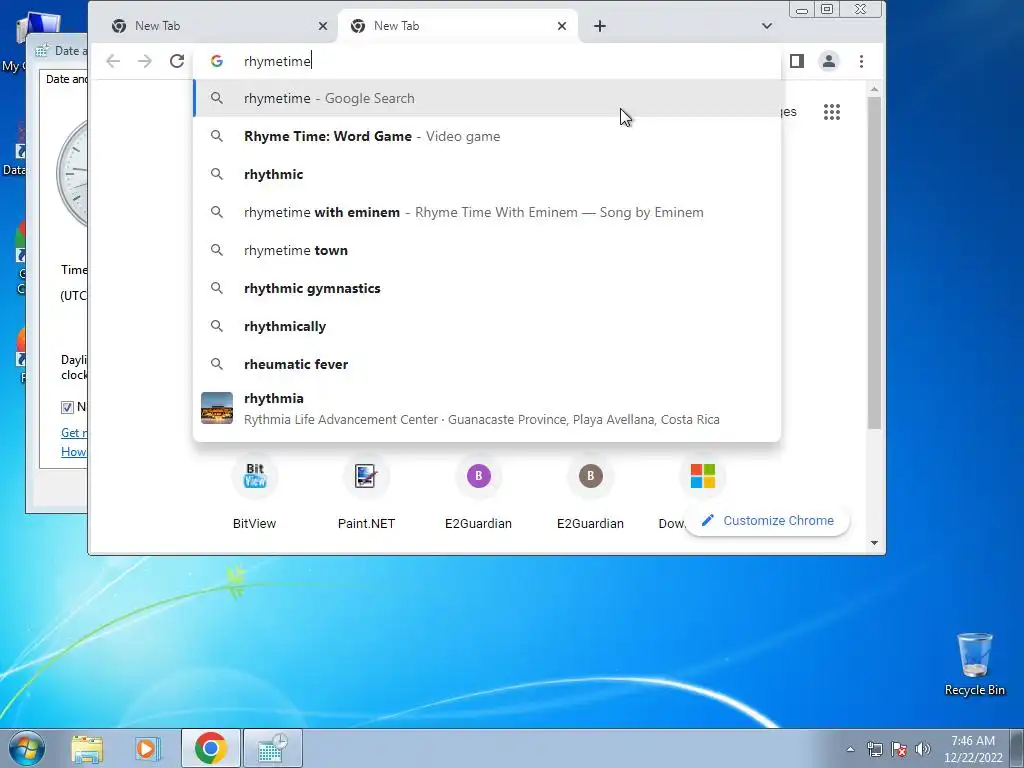Image resolution: width=1024 pixels, height=768 pixels.
Task: Select the Recycle Bin desktop icon
Action: (974, 664)
